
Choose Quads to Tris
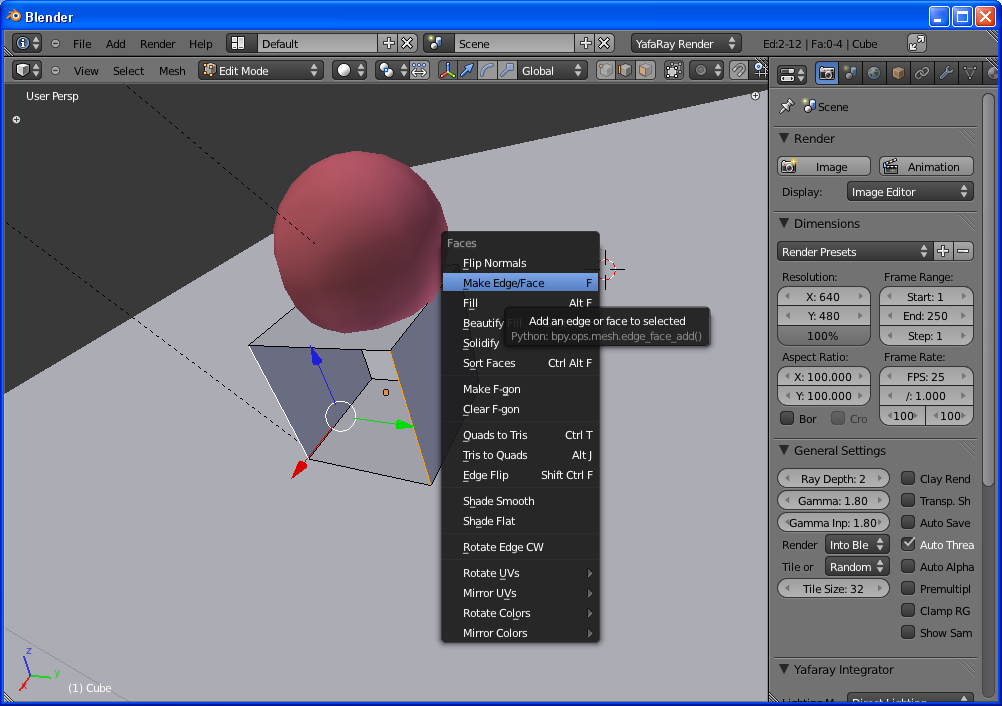coord(520,434)
